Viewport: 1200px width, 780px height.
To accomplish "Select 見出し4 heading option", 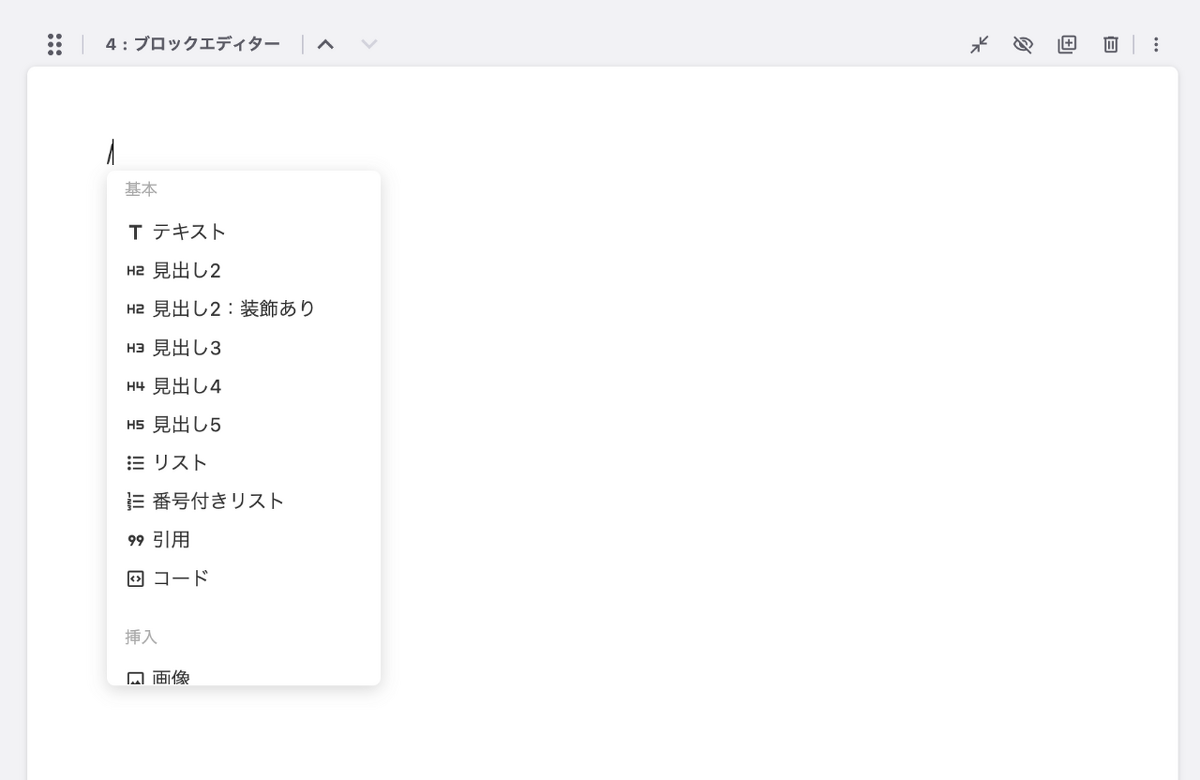I will click(186, 386).
